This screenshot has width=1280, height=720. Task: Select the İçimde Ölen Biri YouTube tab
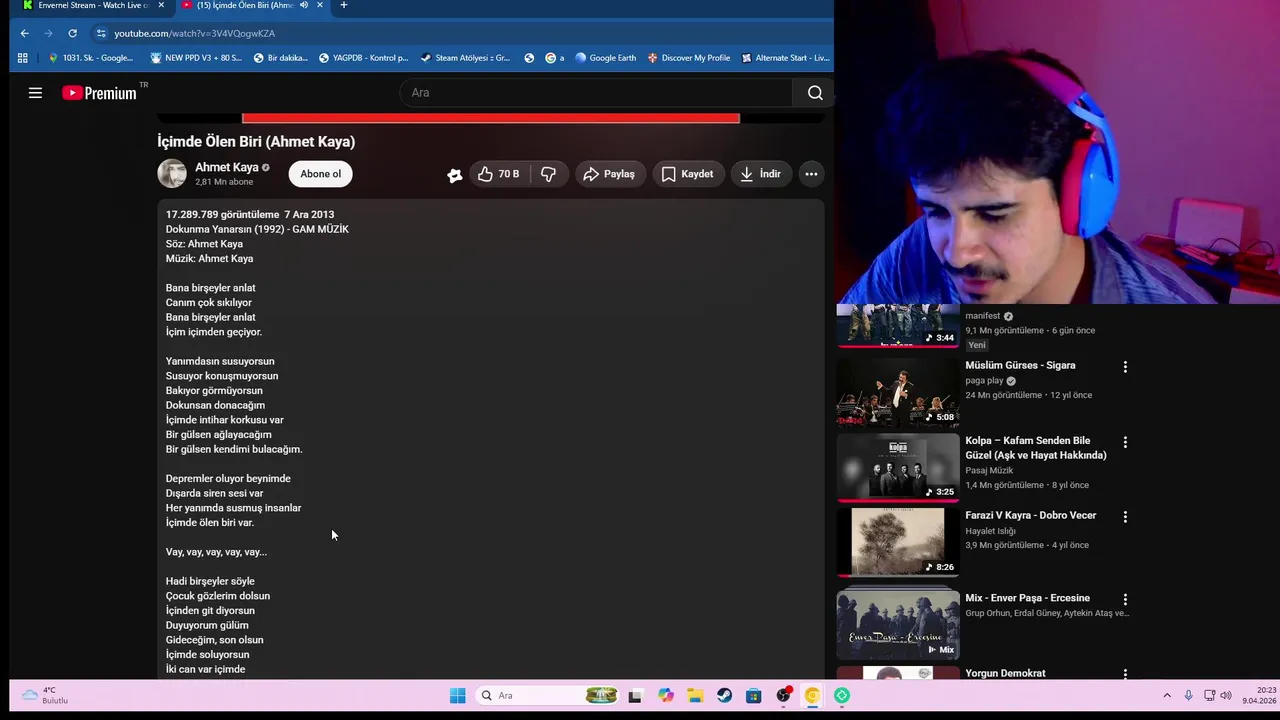pos(245,5)
